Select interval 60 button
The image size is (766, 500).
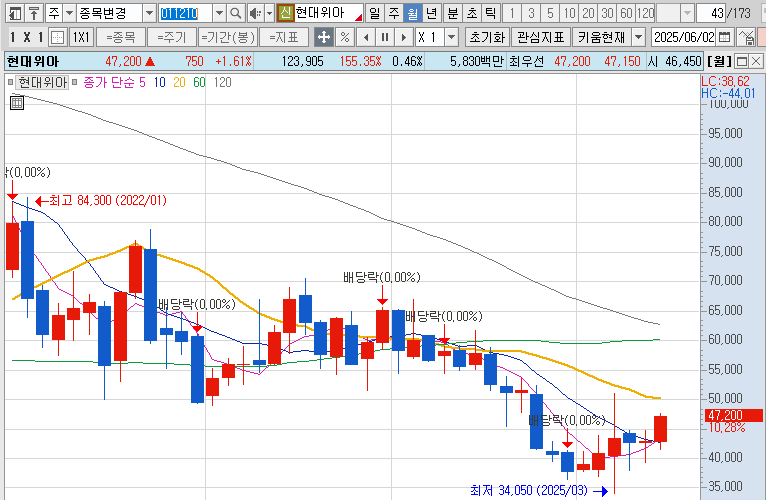coord(626,13)
